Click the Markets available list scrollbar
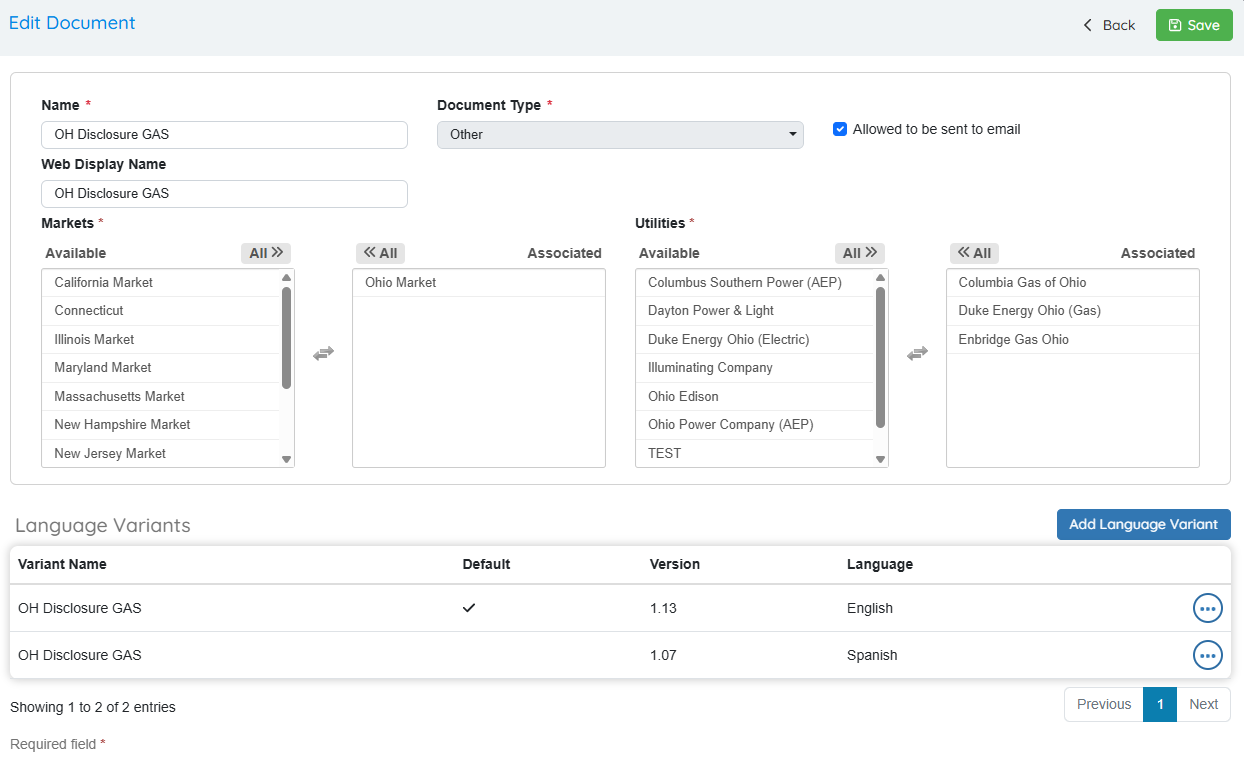 [x=287, y=338]
